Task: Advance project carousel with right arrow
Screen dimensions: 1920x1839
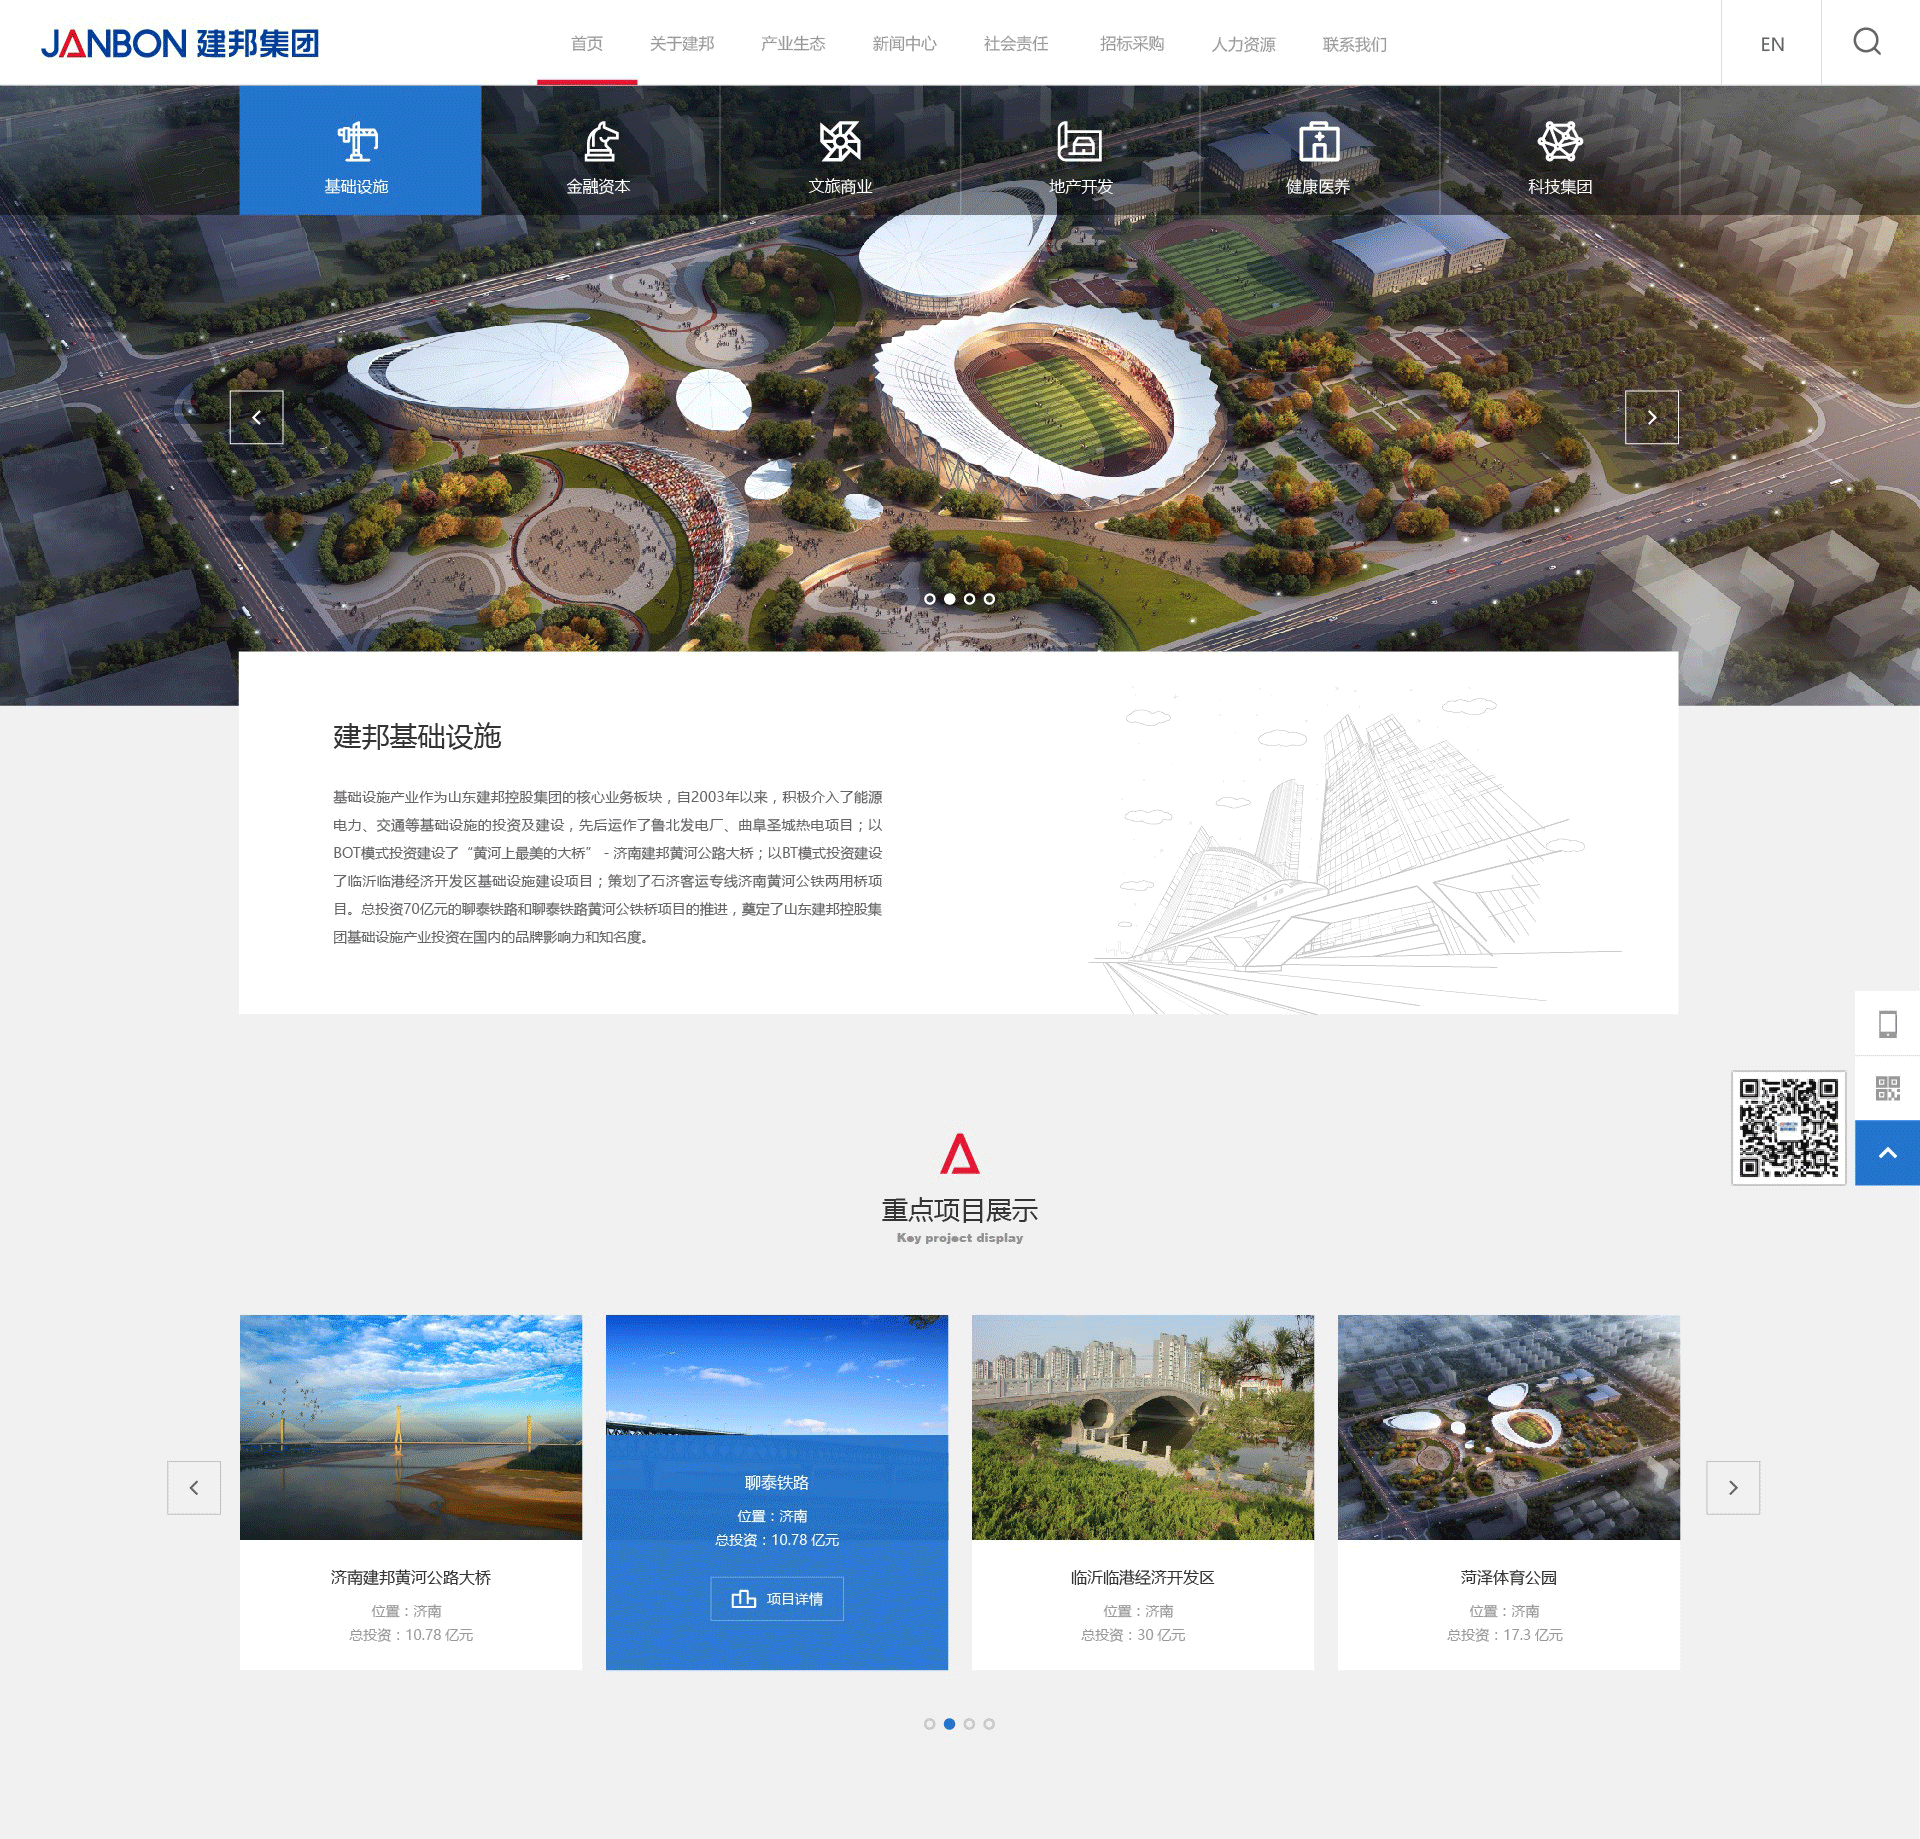Action: [x=1732, y=1488]
